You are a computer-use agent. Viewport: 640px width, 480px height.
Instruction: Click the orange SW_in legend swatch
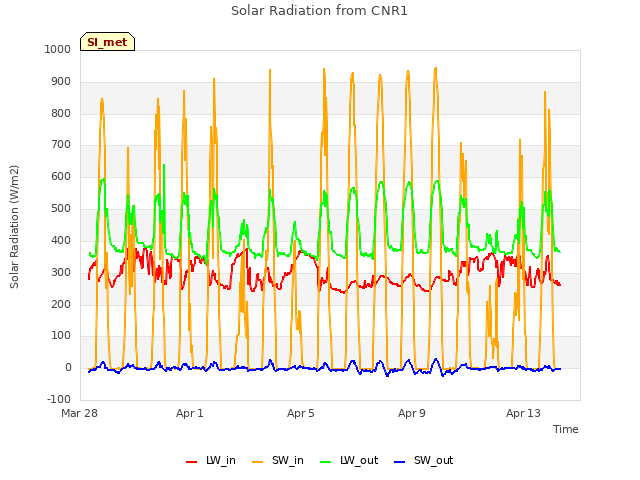point(258,462)
